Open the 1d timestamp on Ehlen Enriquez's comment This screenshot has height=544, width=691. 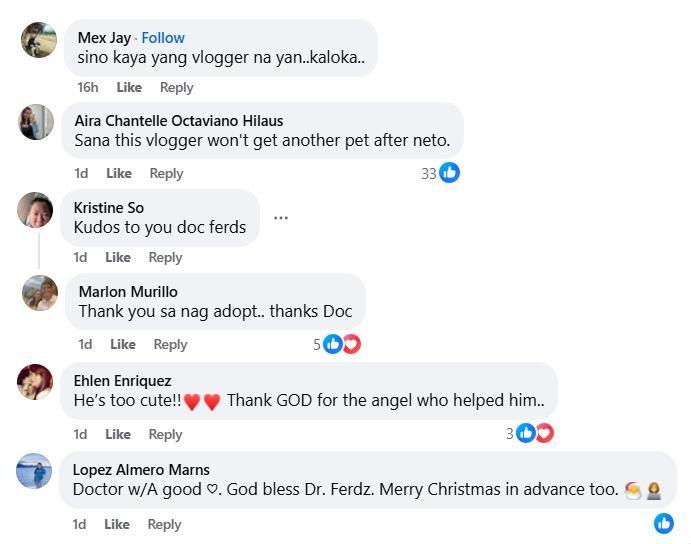[x=82, y=434]
